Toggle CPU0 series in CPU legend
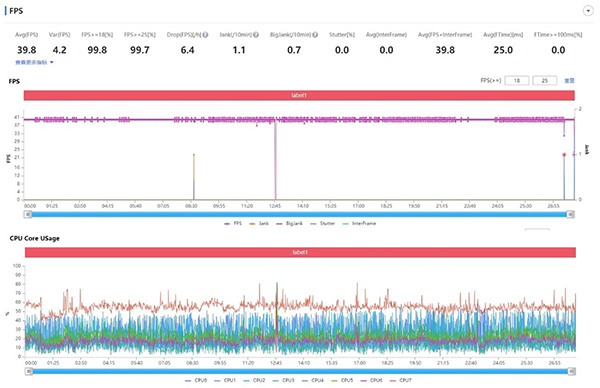Screen dimensions: 600x388 click(x=196, y=380)
